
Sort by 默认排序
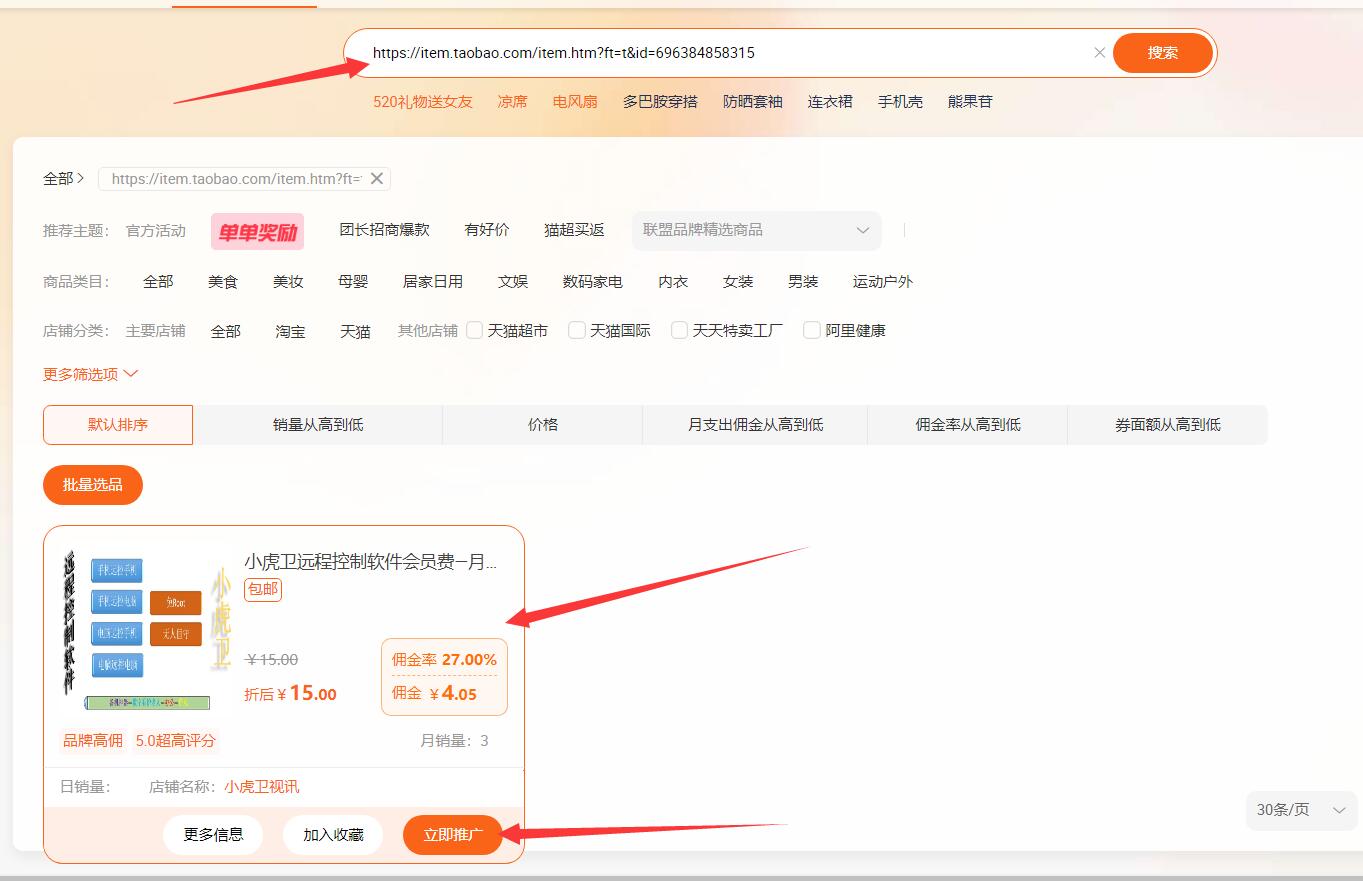click(x=118, y=425)
